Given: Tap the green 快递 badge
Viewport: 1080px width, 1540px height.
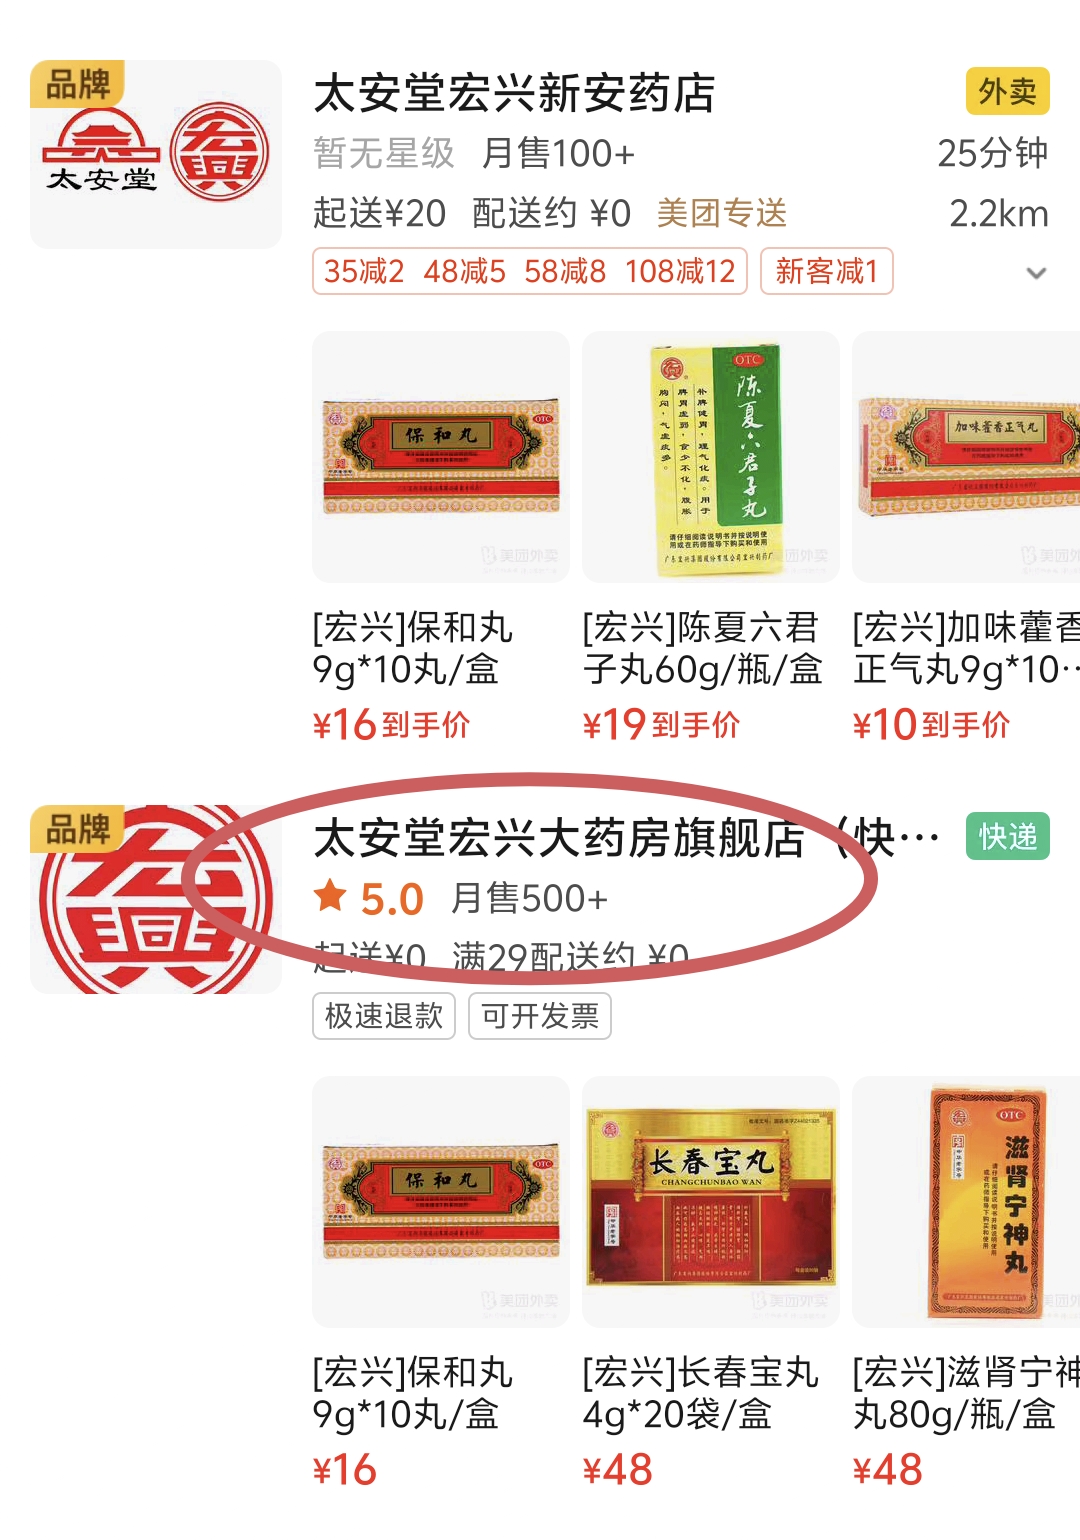Looking at the screenshot, I should tap(1007, 837).
